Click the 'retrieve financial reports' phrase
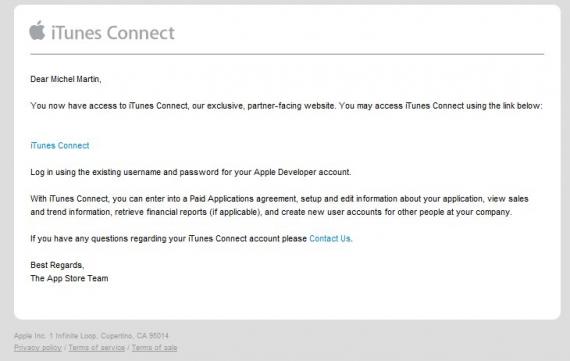The width and height of the screenshot is (570, 361). 161,212
